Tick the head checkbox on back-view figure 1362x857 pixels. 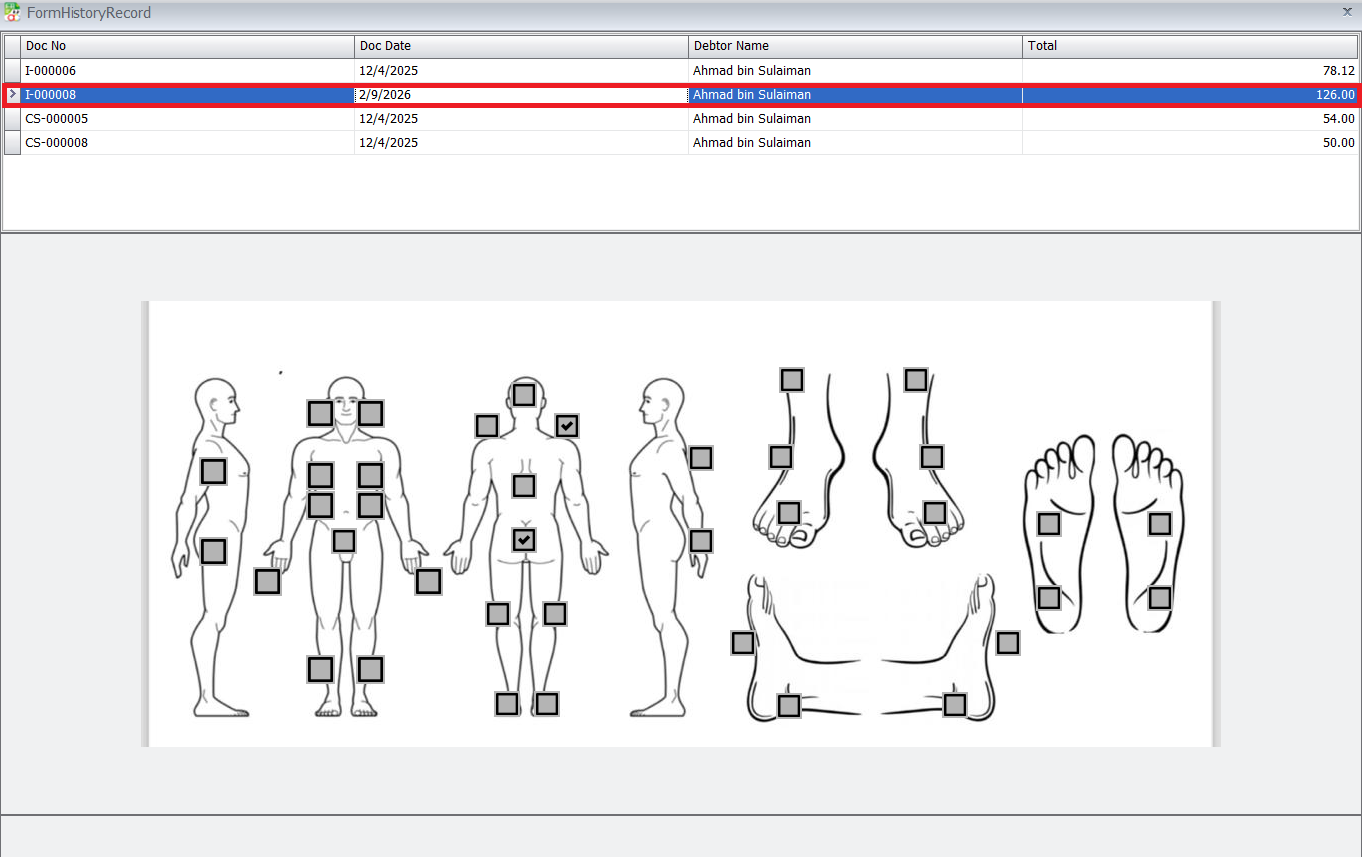[x=524, y=394]
